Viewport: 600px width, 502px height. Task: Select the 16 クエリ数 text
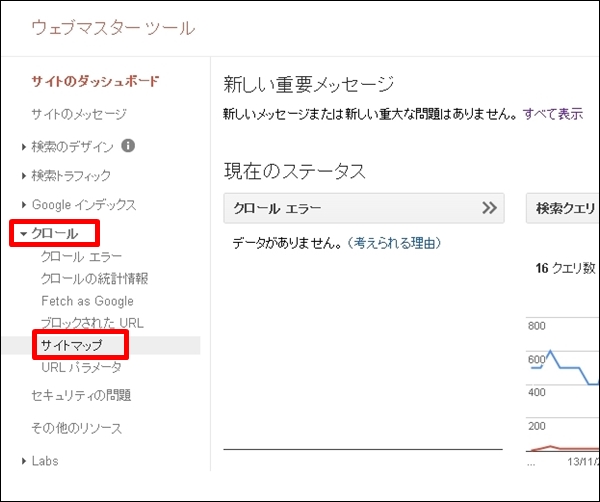[x=566, y=268]
